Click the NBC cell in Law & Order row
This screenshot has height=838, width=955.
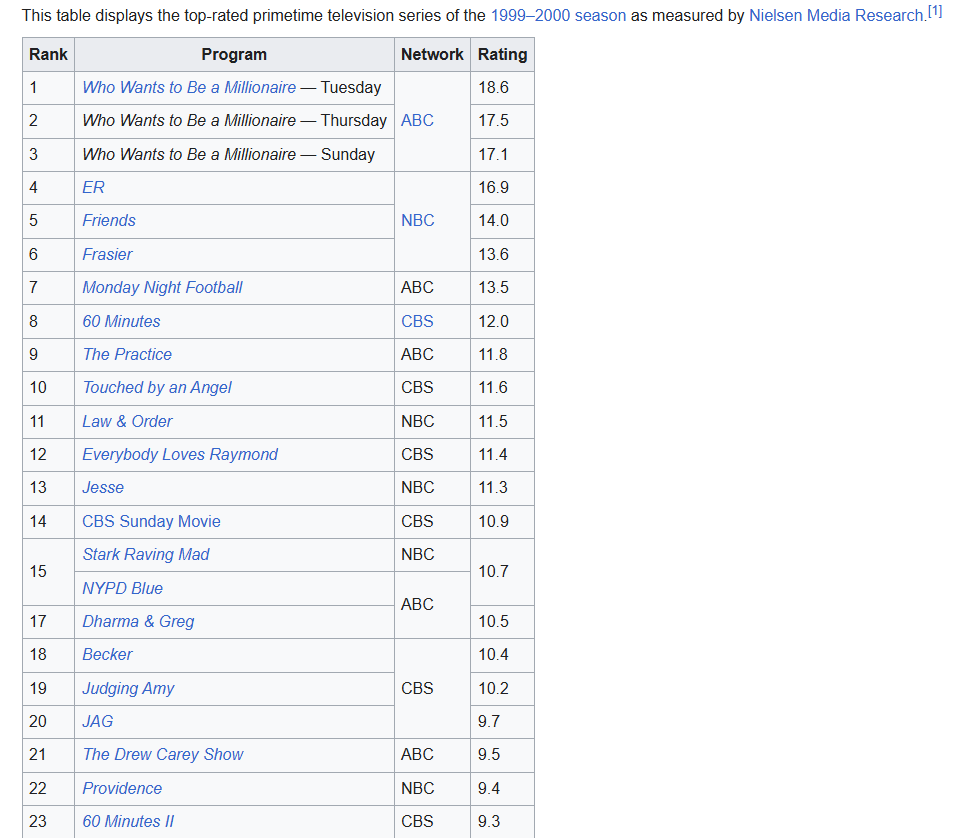pyautogui.click(x=432, y=421)
